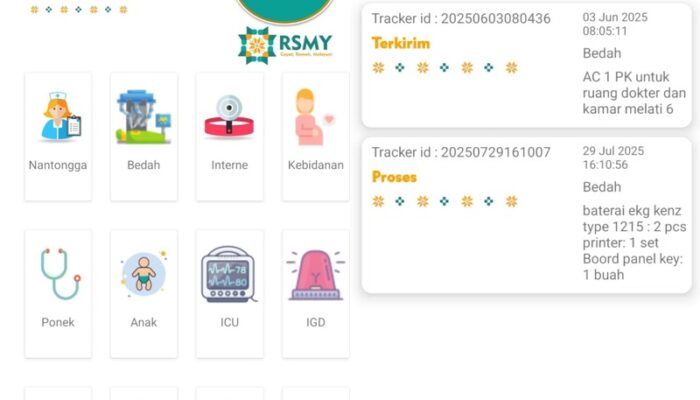Image resolution: width=700 pixels, height=400 pixels.
Task: Open the Anak baby icon
Action: click(x=144, y=274)
